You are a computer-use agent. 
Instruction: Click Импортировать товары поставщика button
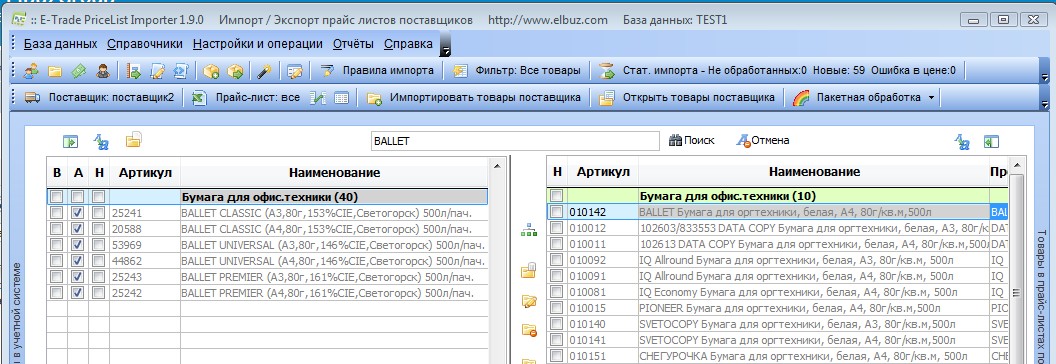click(473, 98)
